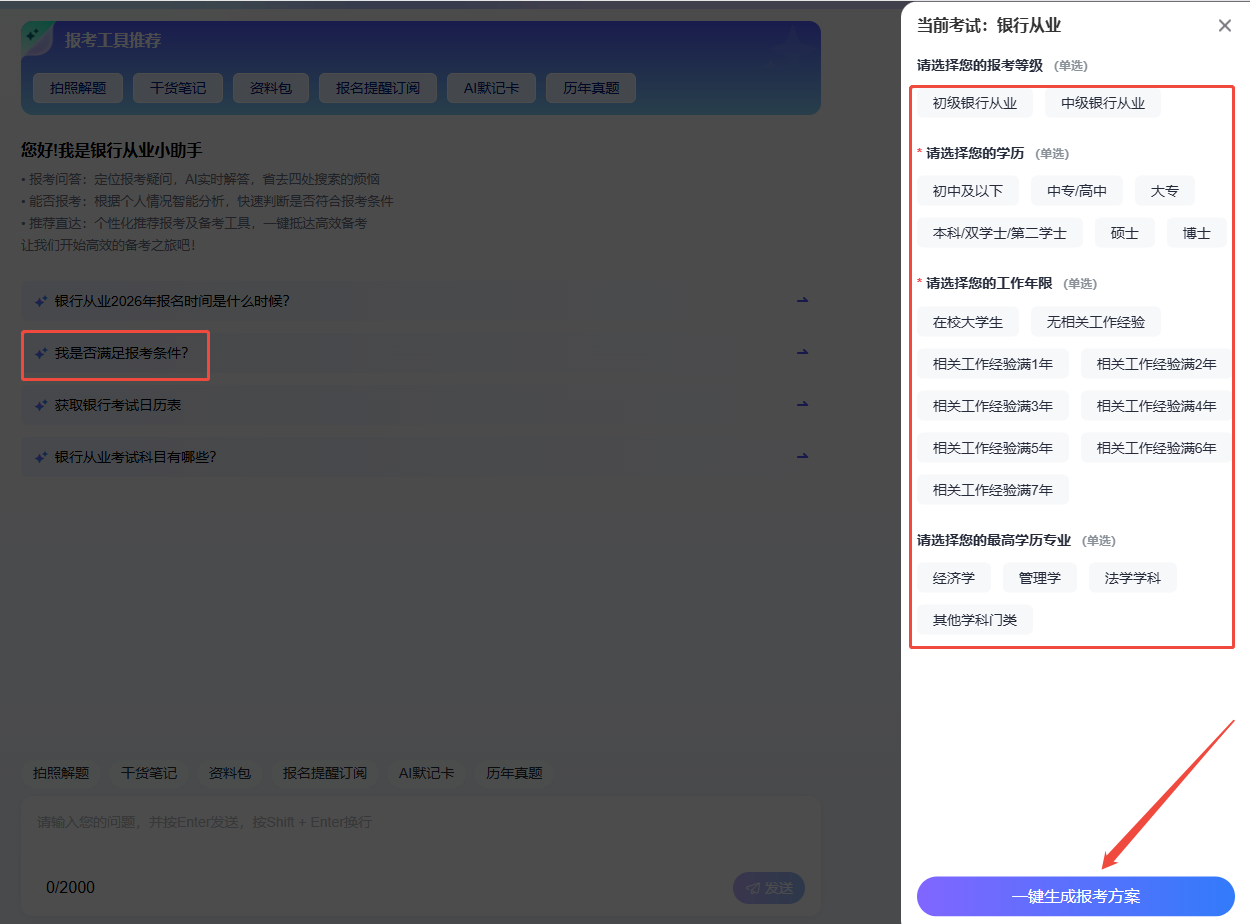Click arrow icon beside 银行从业2026年报名时间 question
The height and width of the screenshot is (924, 1250).
(802, 301)
